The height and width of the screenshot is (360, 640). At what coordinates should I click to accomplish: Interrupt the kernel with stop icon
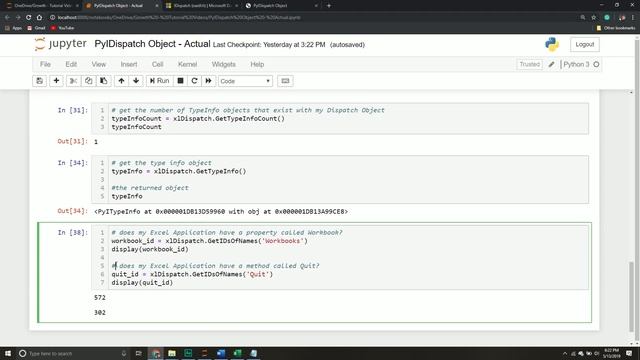(180, 81)
